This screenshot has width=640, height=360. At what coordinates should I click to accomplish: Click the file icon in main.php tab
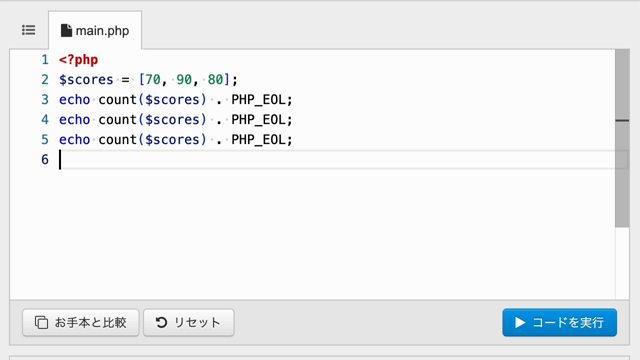pyautogui.click(x=66, y=31)
